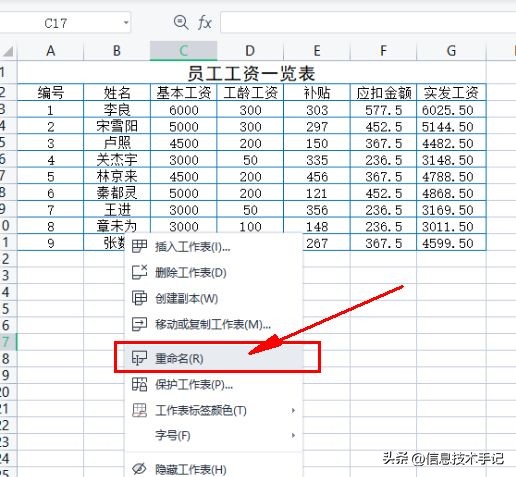Image resolution: width=516 pixels, height=477 pixels.
Task: Select column E header
Action: tap(317, 51)
